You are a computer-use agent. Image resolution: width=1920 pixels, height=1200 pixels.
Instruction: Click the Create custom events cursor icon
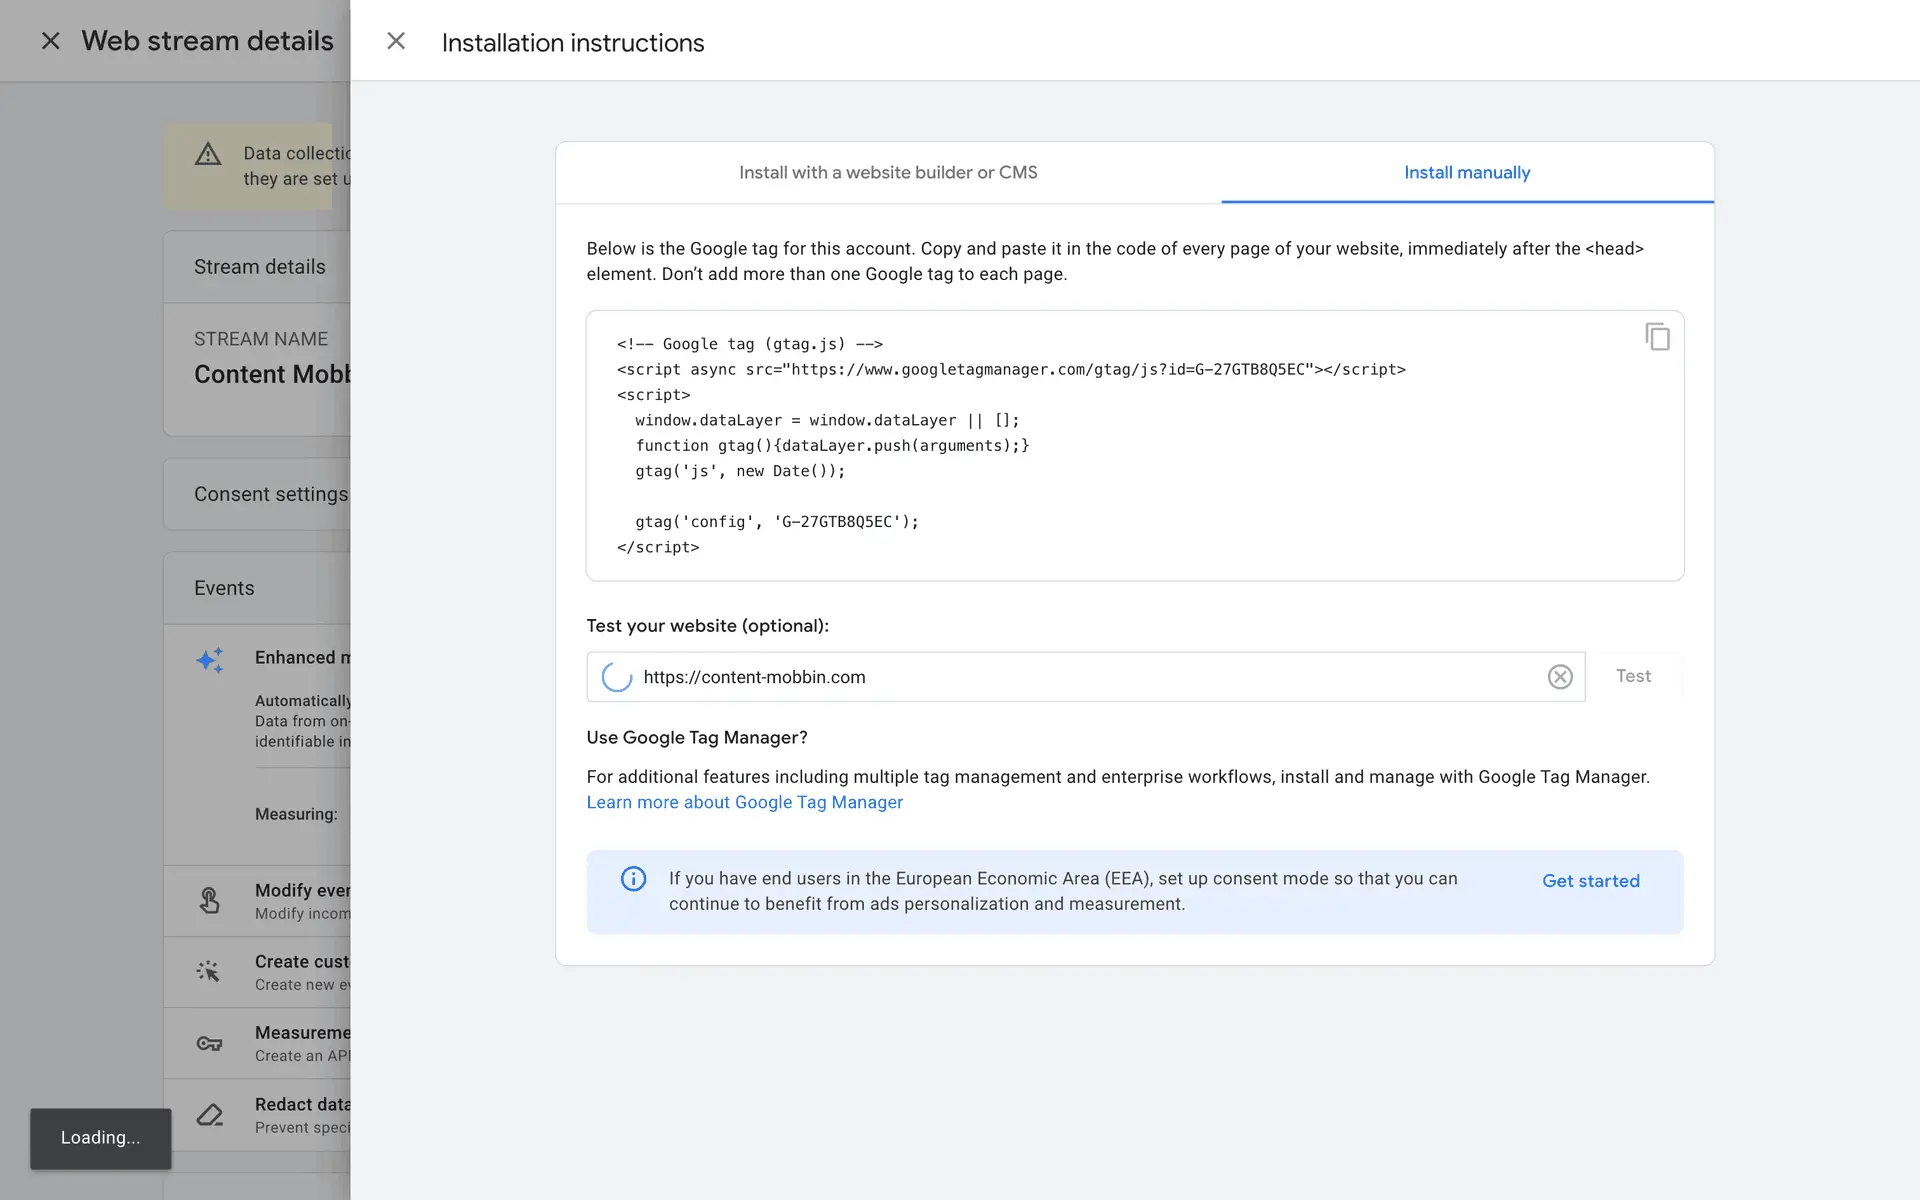tap(209, 971)
